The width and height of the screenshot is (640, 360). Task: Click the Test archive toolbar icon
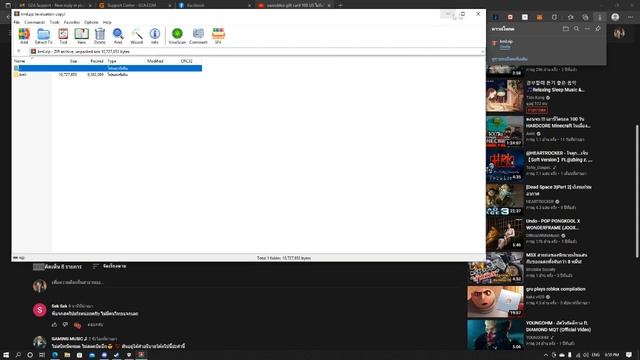click(x=63, y=36)
